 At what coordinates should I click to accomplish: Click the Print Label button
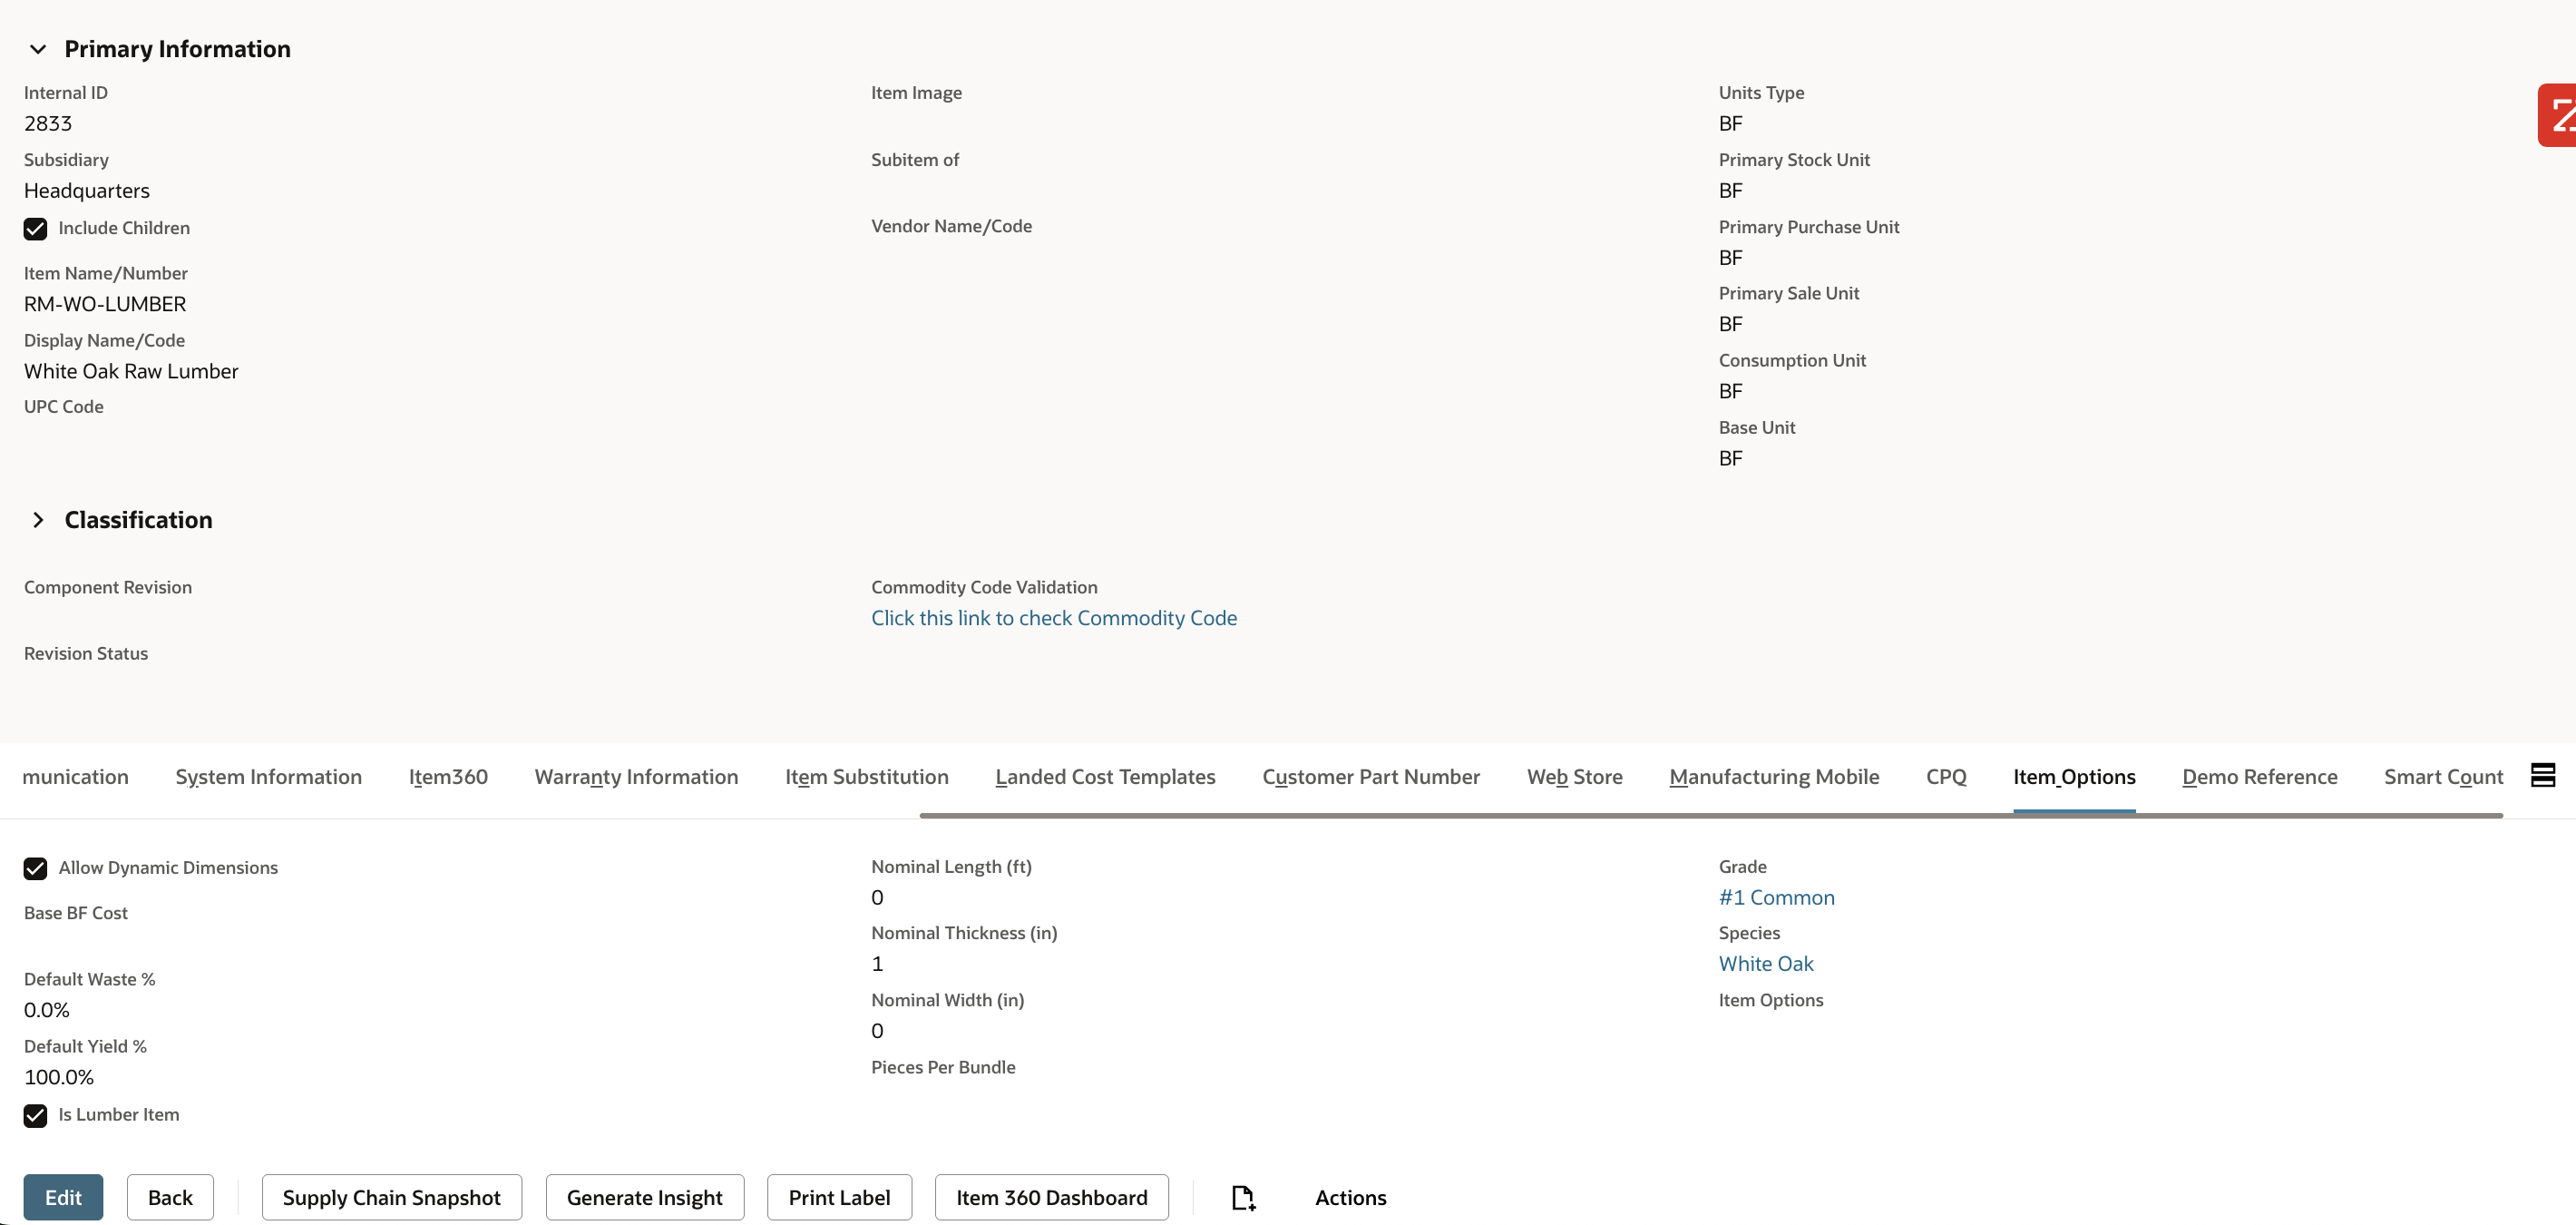(839, 1197)
